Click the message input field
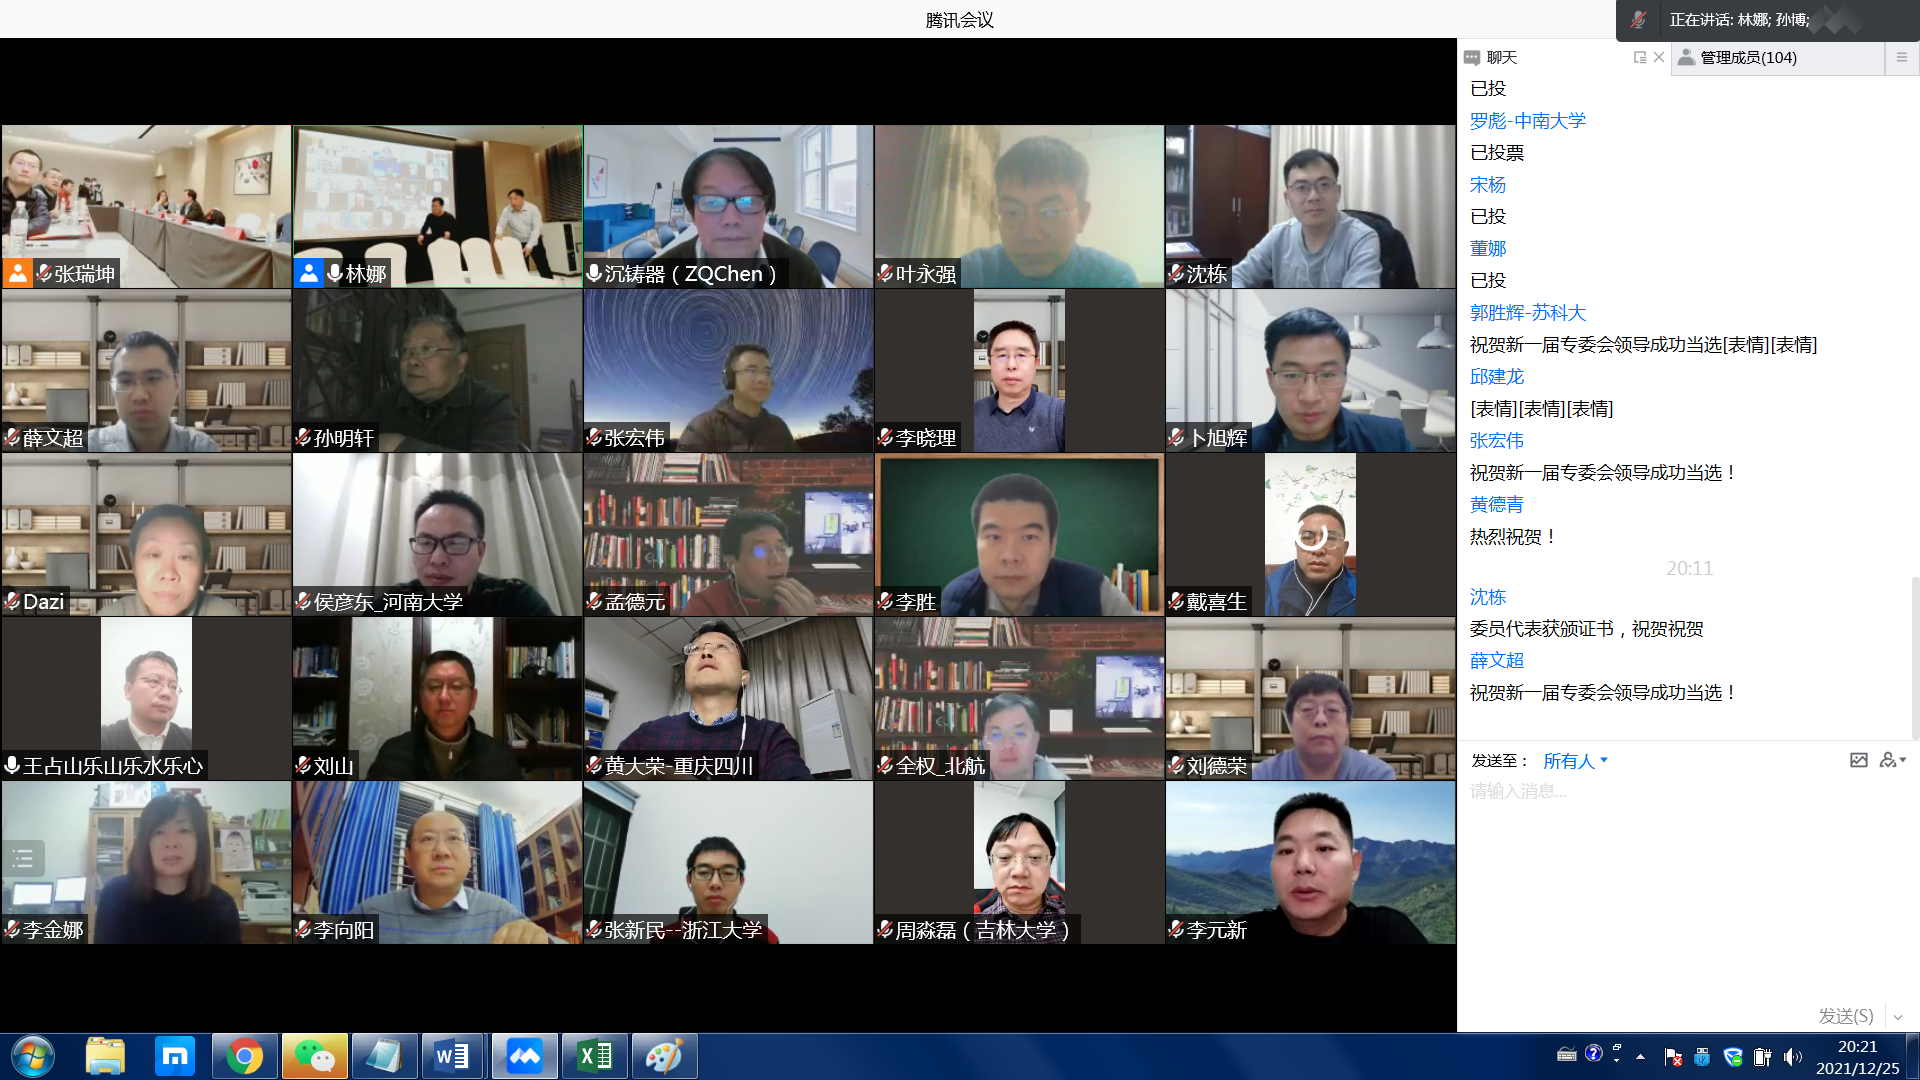The image size is (1920, 1080). pyautogui.click(x=1680, y=880)
